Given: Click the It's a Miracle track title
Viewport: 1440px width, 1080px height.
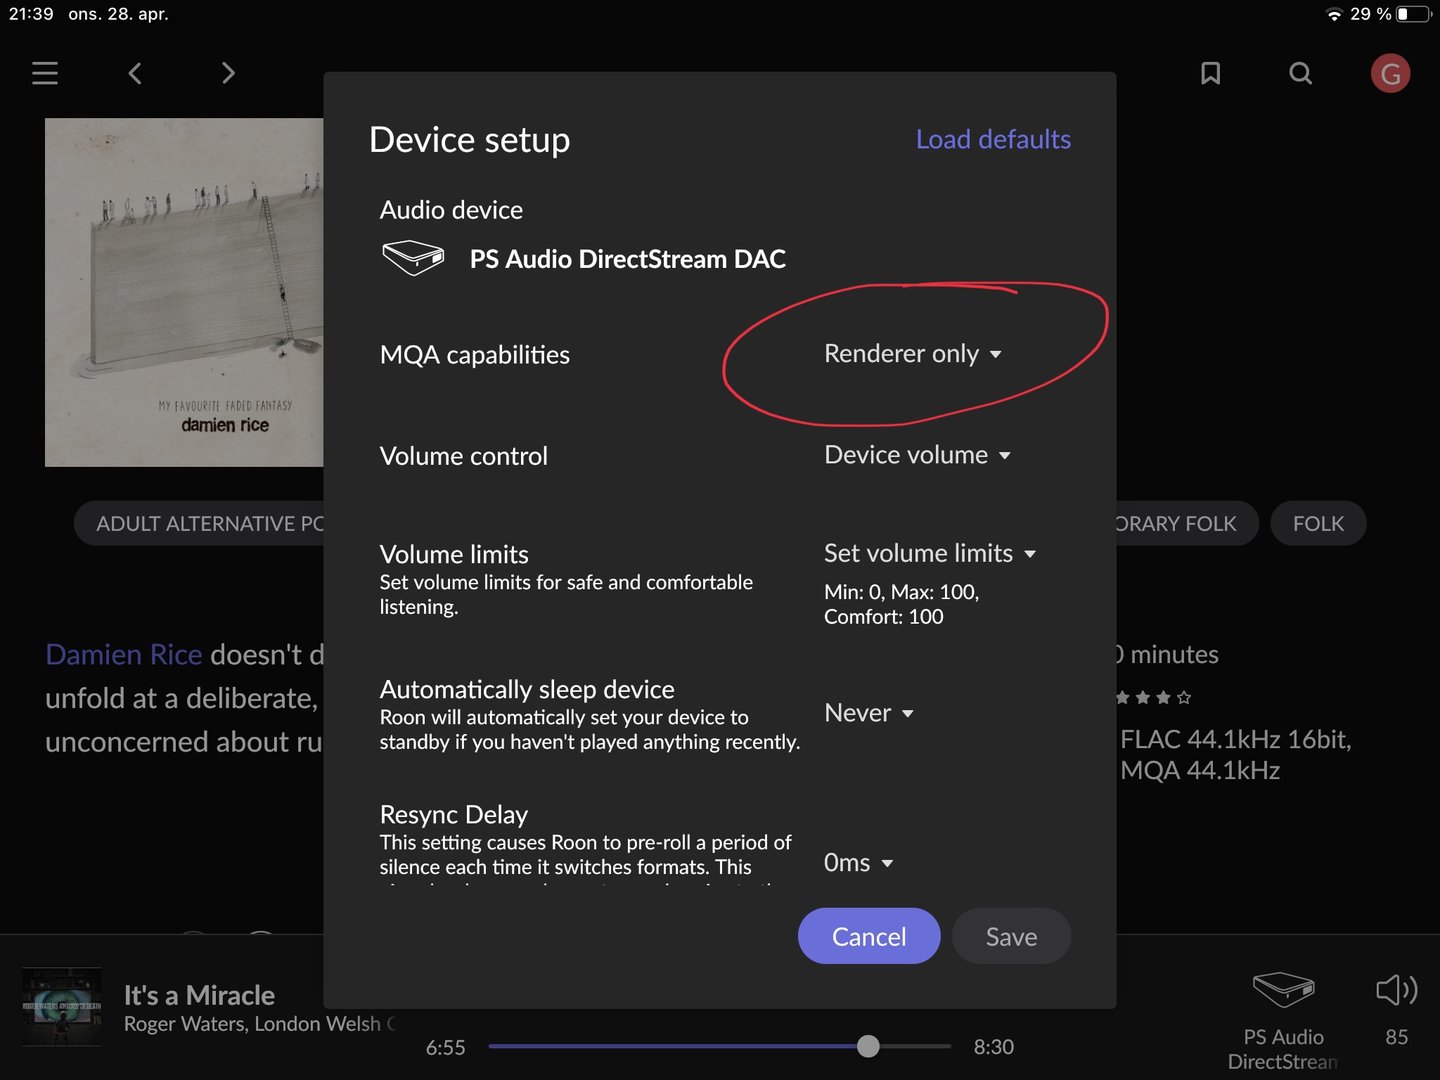Looking at the screenshot, I should pos(199,995).
